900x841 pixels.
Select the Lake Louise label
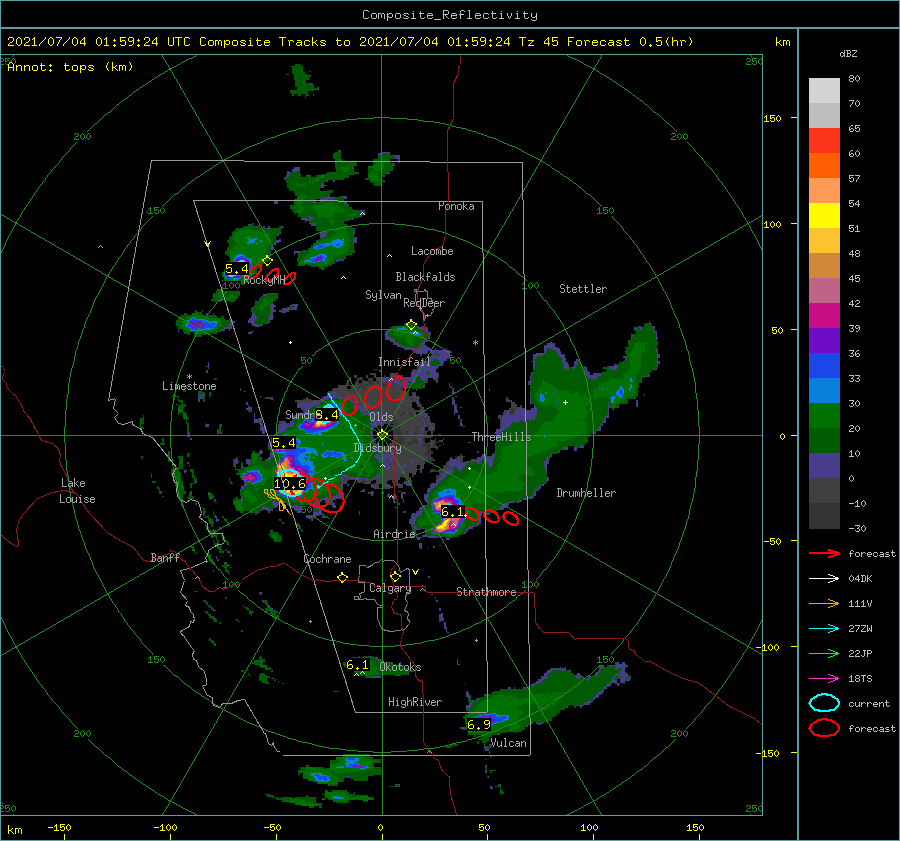tap(77, 491)
